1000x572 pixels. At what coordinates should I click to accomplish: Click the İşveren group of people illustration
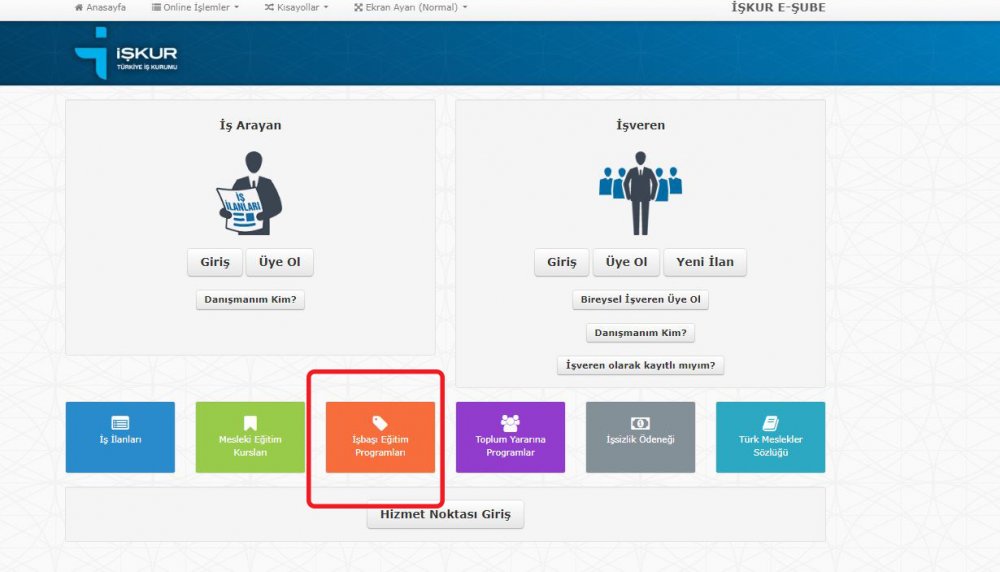(x=640, y=193)
